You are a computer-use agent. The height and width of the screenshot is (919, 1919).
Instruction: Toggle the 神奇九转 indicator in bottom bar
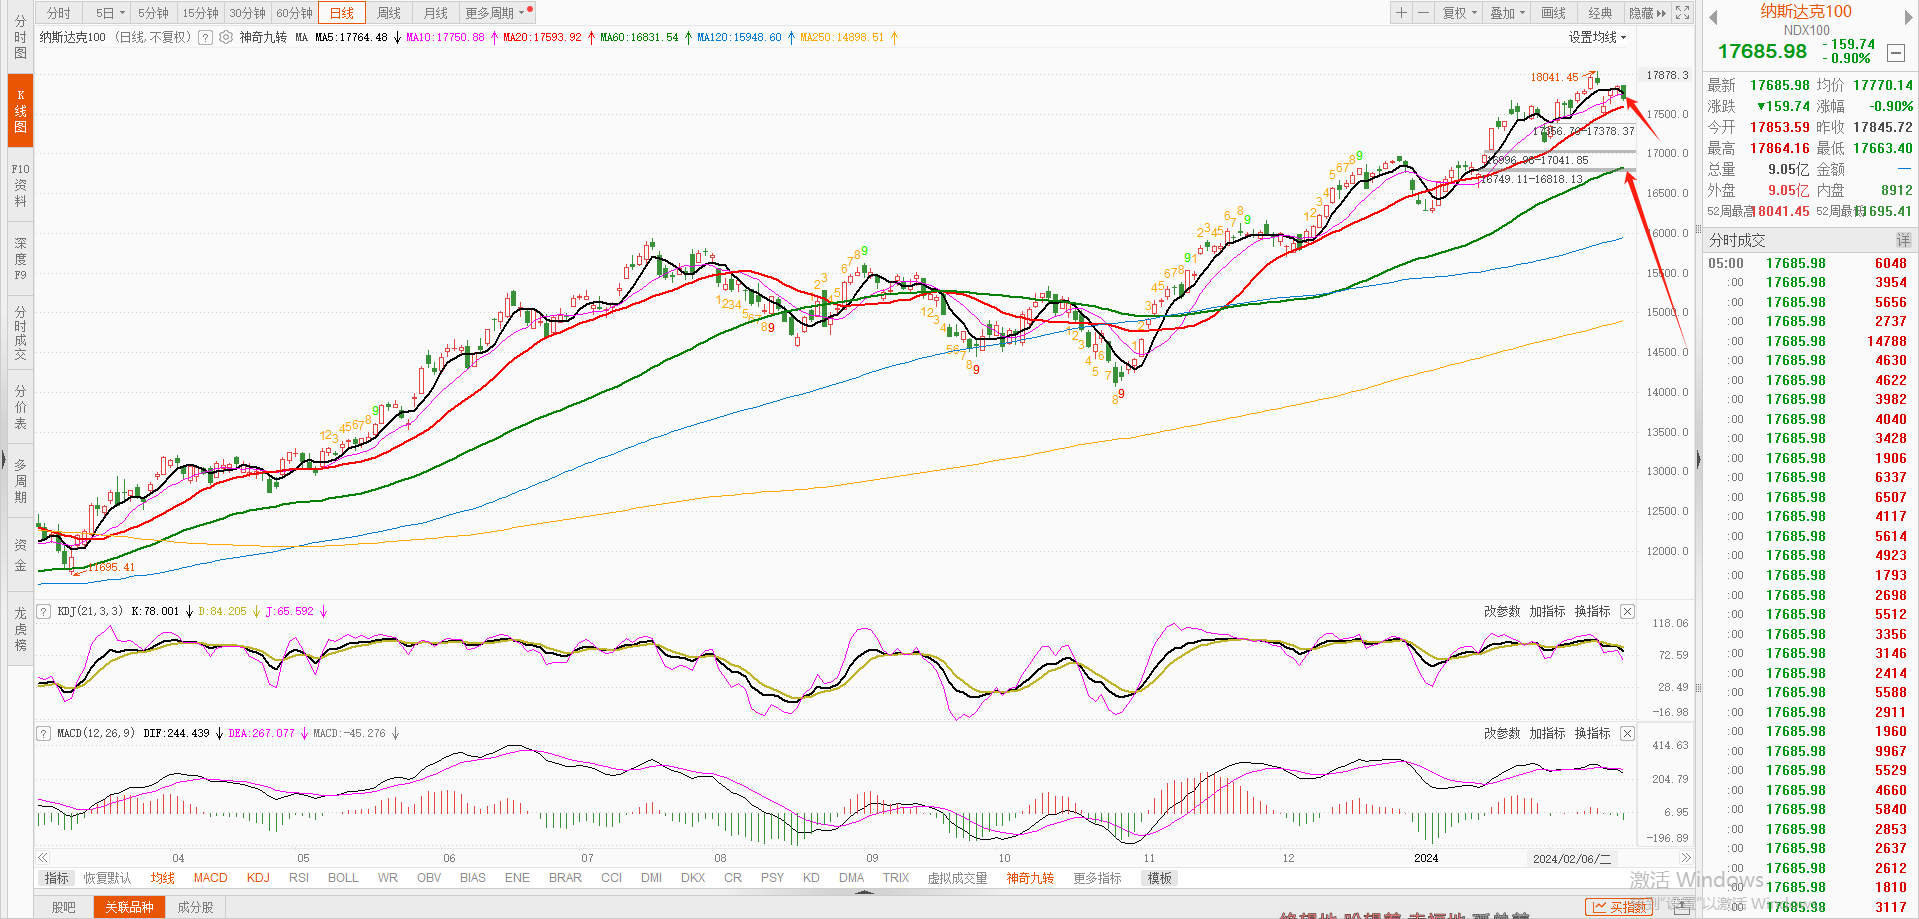tap(1030, 878)
